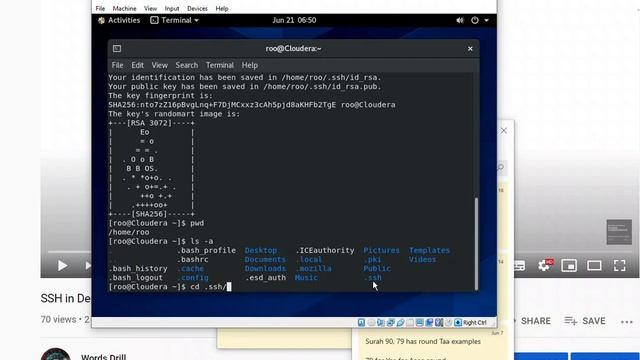Click the Videos directory in ls output
The width and height of the screenshot is (640, 360).
422,259
